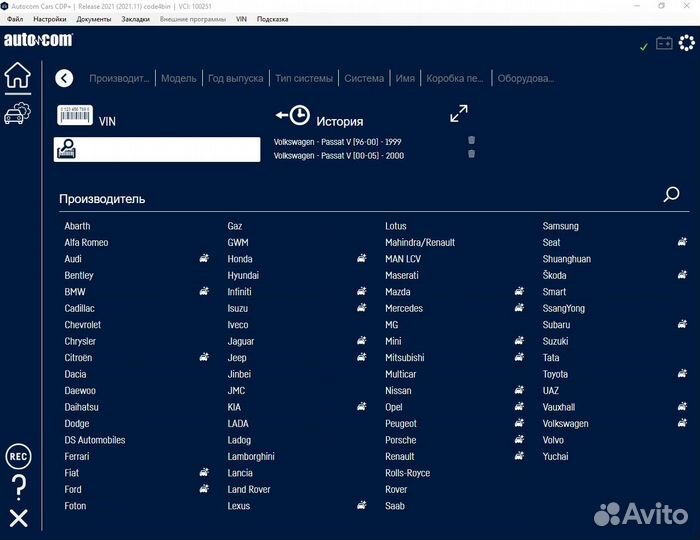Delete Passat V [00-05] history entry

tap(471, 154)
